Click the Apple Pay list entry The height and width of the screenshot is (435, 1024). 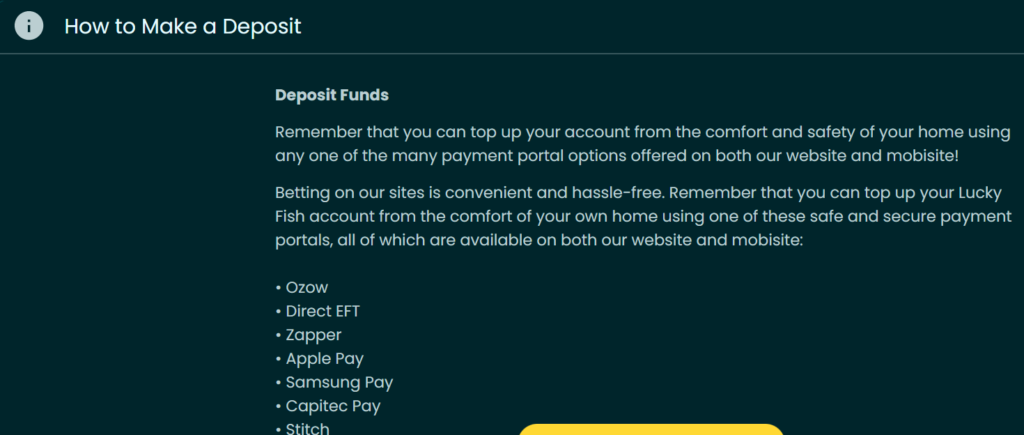[325, 359]
